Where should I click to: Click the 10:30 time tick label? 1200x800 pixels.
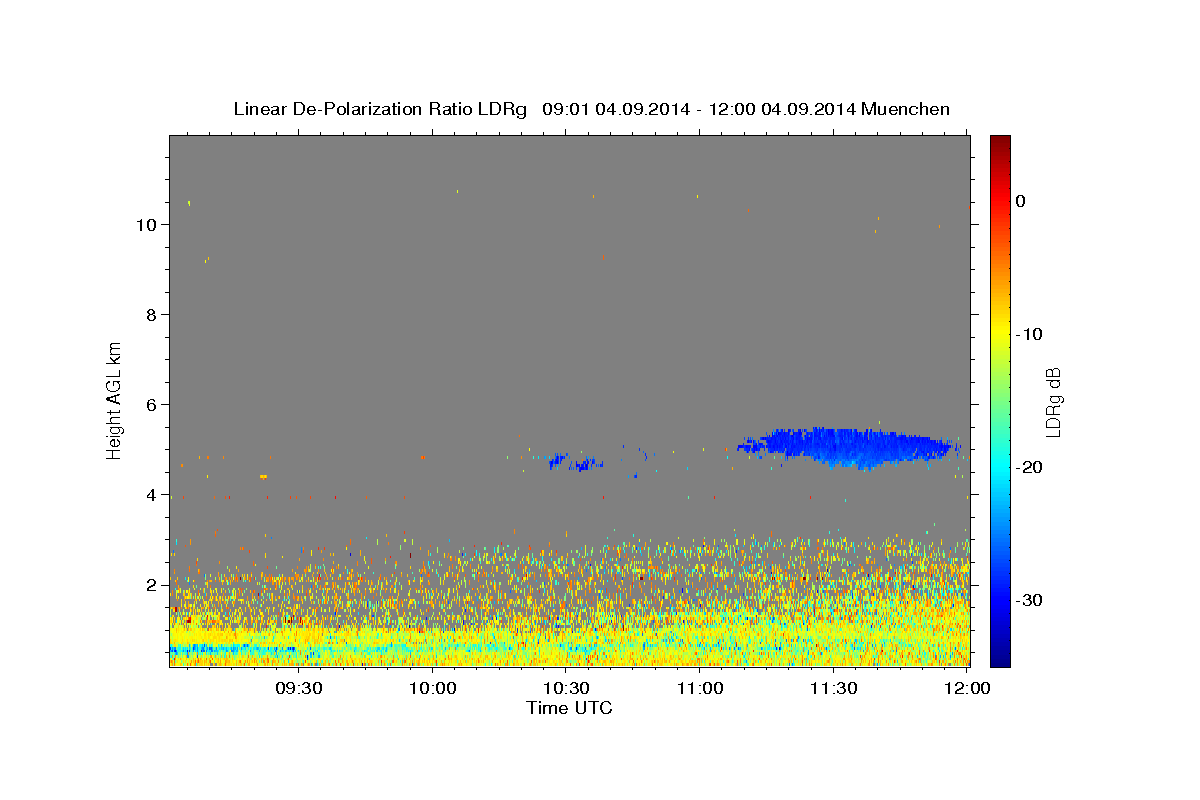click(x=566, y=688)
